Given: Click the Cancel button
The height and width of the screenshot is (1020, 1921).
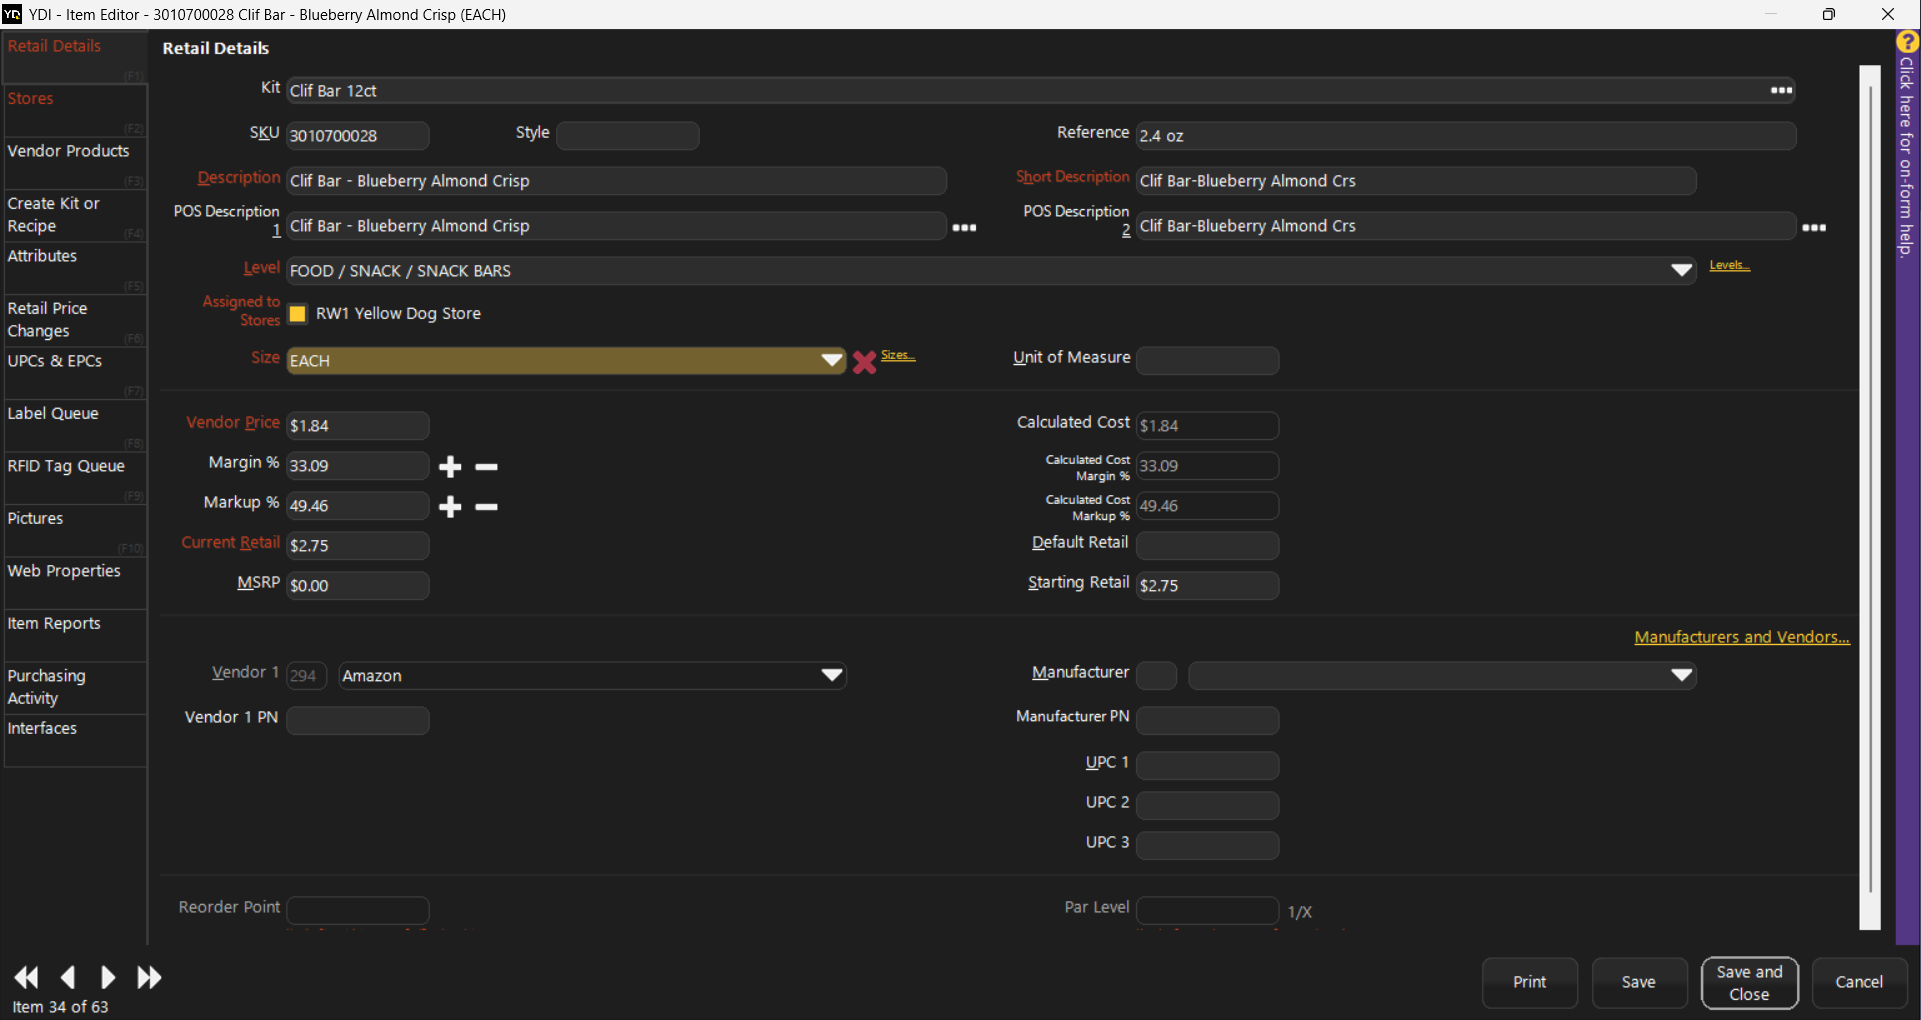Looking at the screenshot, I should coord(1859,982).
